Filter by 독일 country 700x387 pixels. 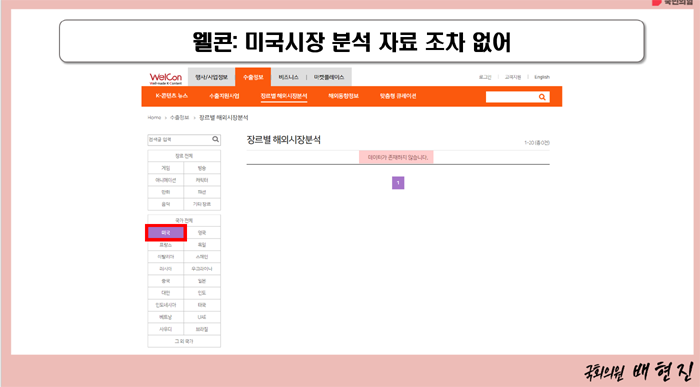(202, 245)
